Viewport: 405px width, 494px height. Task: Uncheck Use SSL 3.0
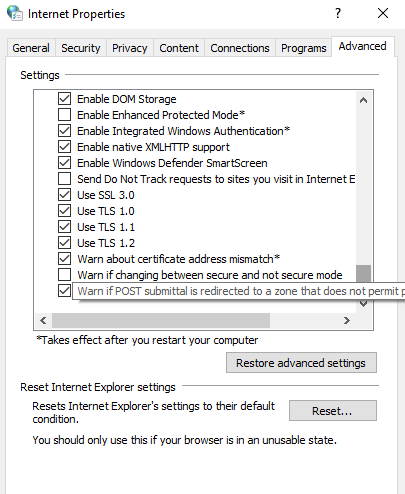[x=64, y=195]
